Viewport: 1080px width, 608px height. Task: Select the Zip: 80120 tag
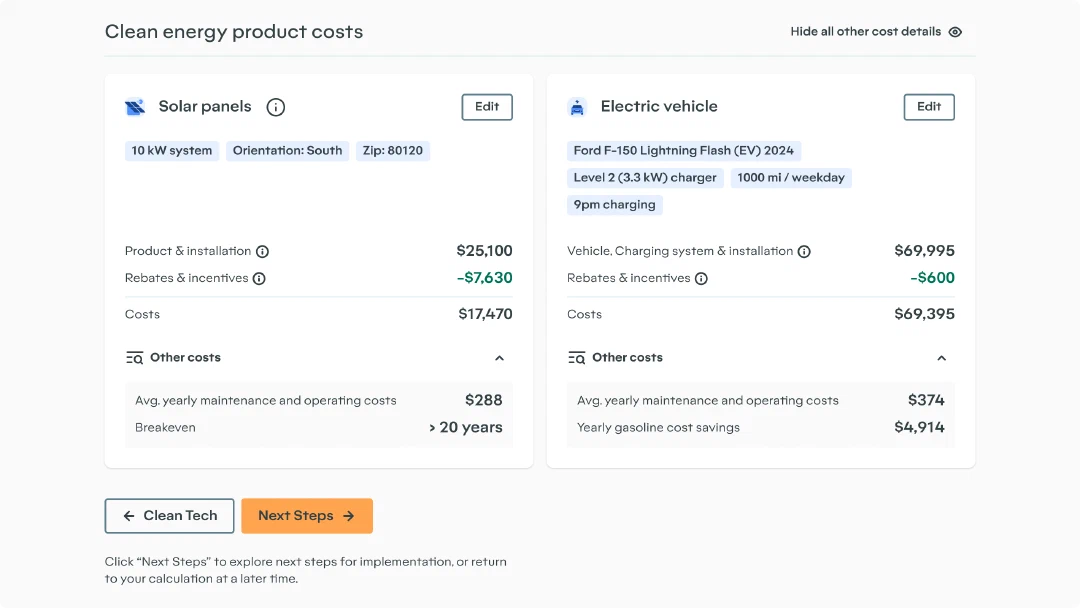[393, 151]
